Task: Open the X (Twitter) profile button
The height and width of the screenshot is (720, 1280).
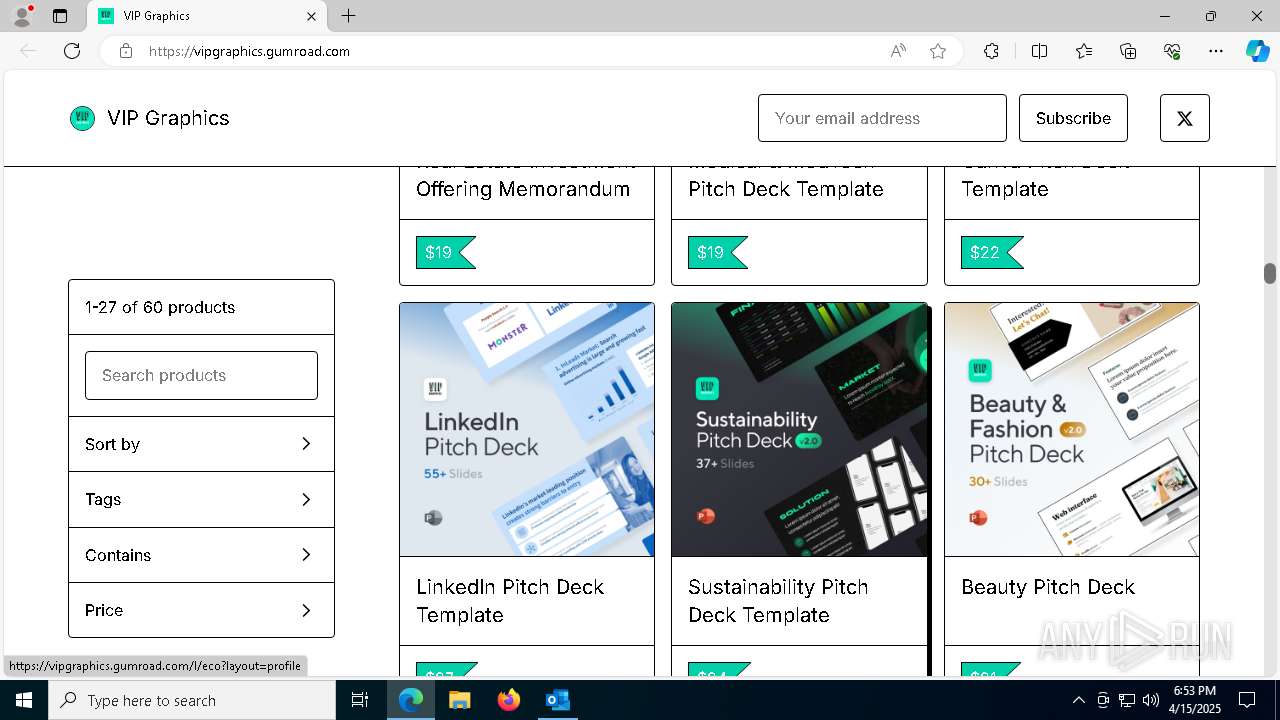Action: point(1185,118)
